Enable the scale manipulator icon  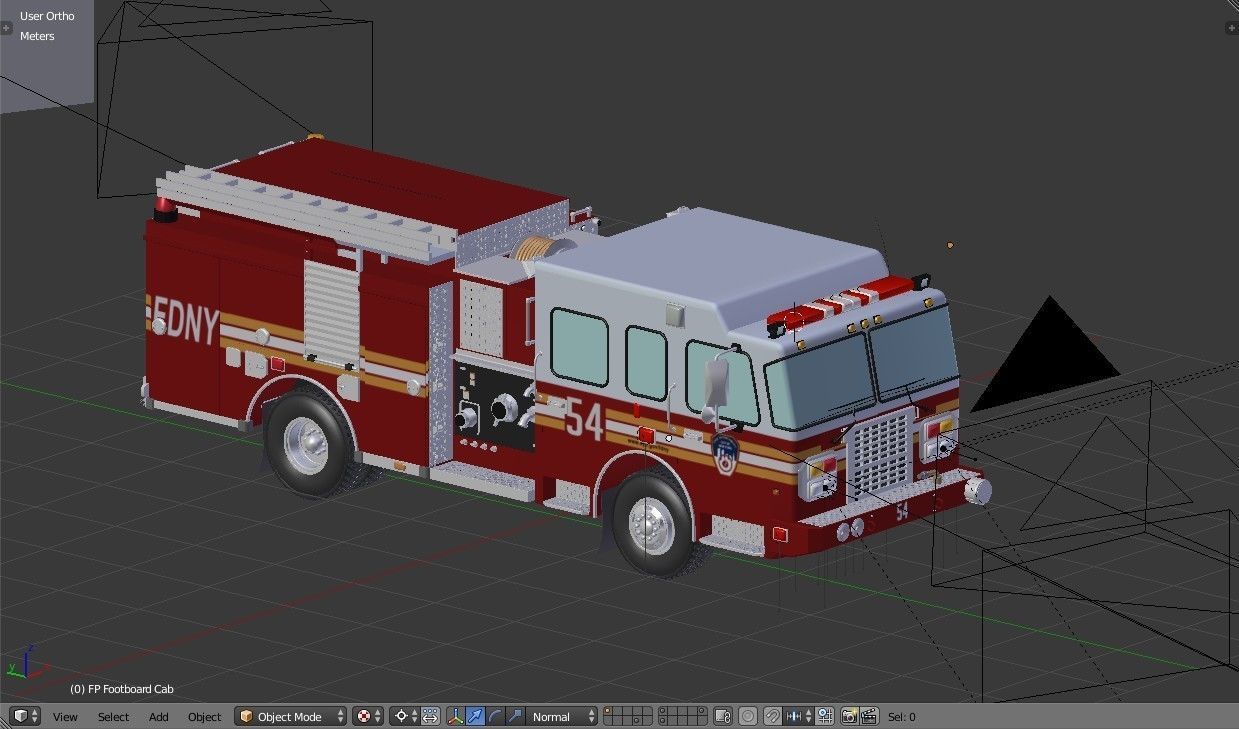515,716
